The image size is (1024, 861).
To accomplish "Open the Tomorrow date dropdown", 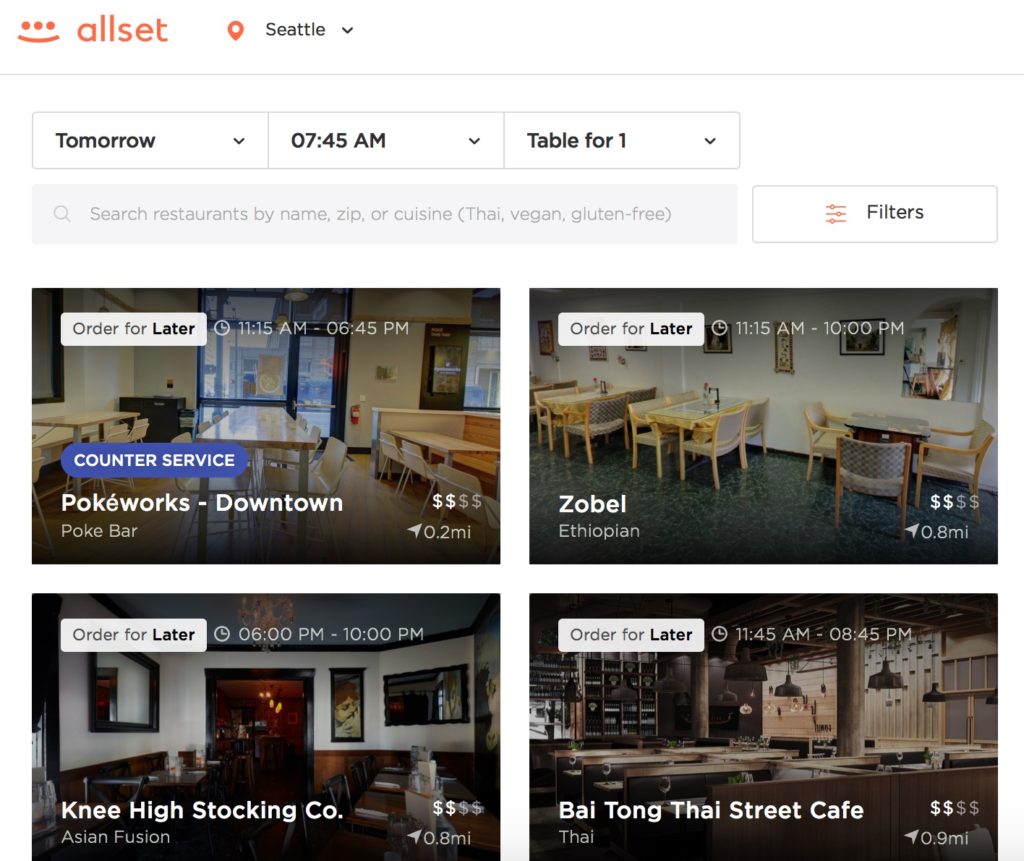I will pos(150,140).
